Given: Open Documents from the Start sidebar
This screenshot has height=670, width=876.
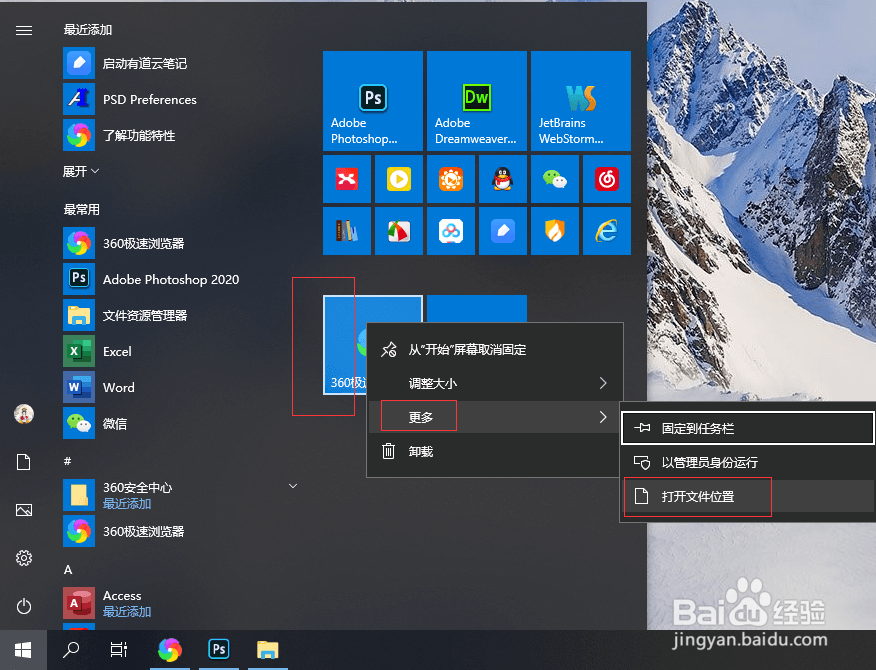Looking at the screenshot, I should coord(23,462).
